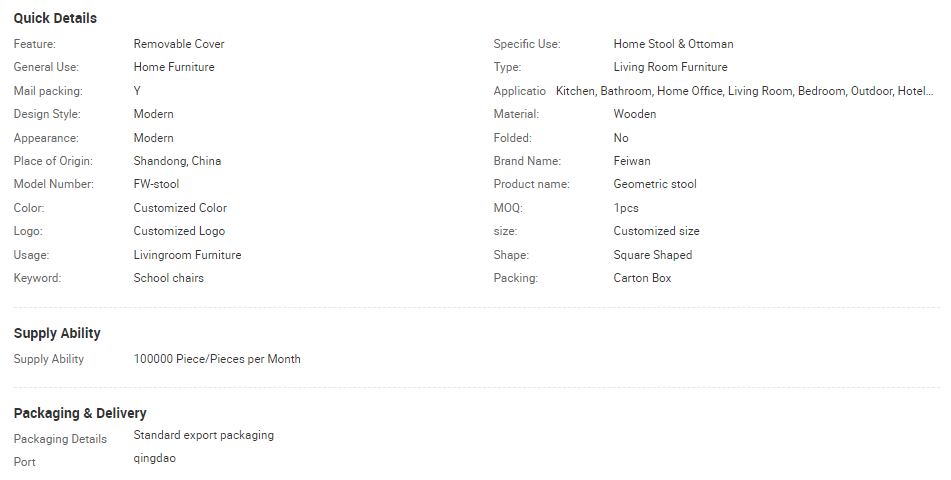This screenshot has width=951, height=480.
Task: Select the FW-stool model number
Action: pyautogui.click(x=156, y=184)
